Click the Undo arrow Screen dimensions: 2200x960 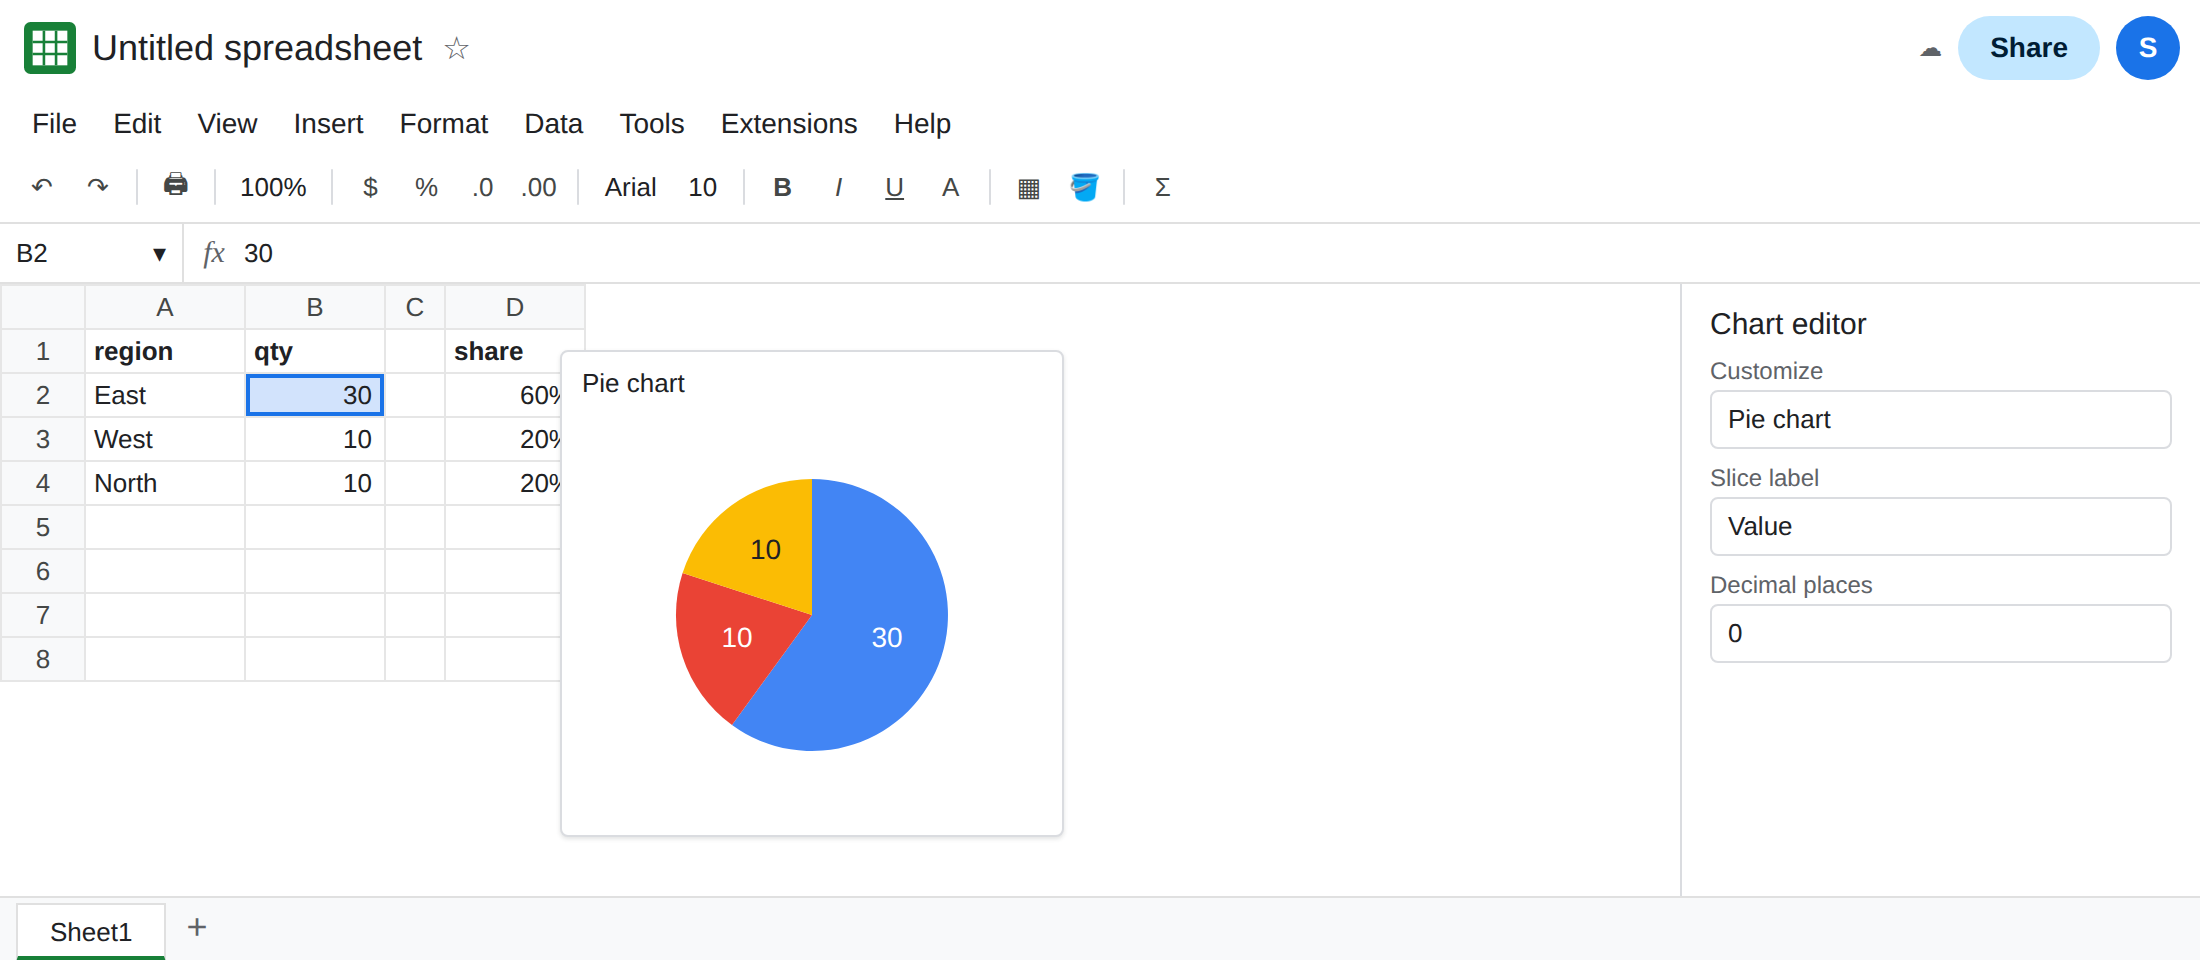pos(42,186)
